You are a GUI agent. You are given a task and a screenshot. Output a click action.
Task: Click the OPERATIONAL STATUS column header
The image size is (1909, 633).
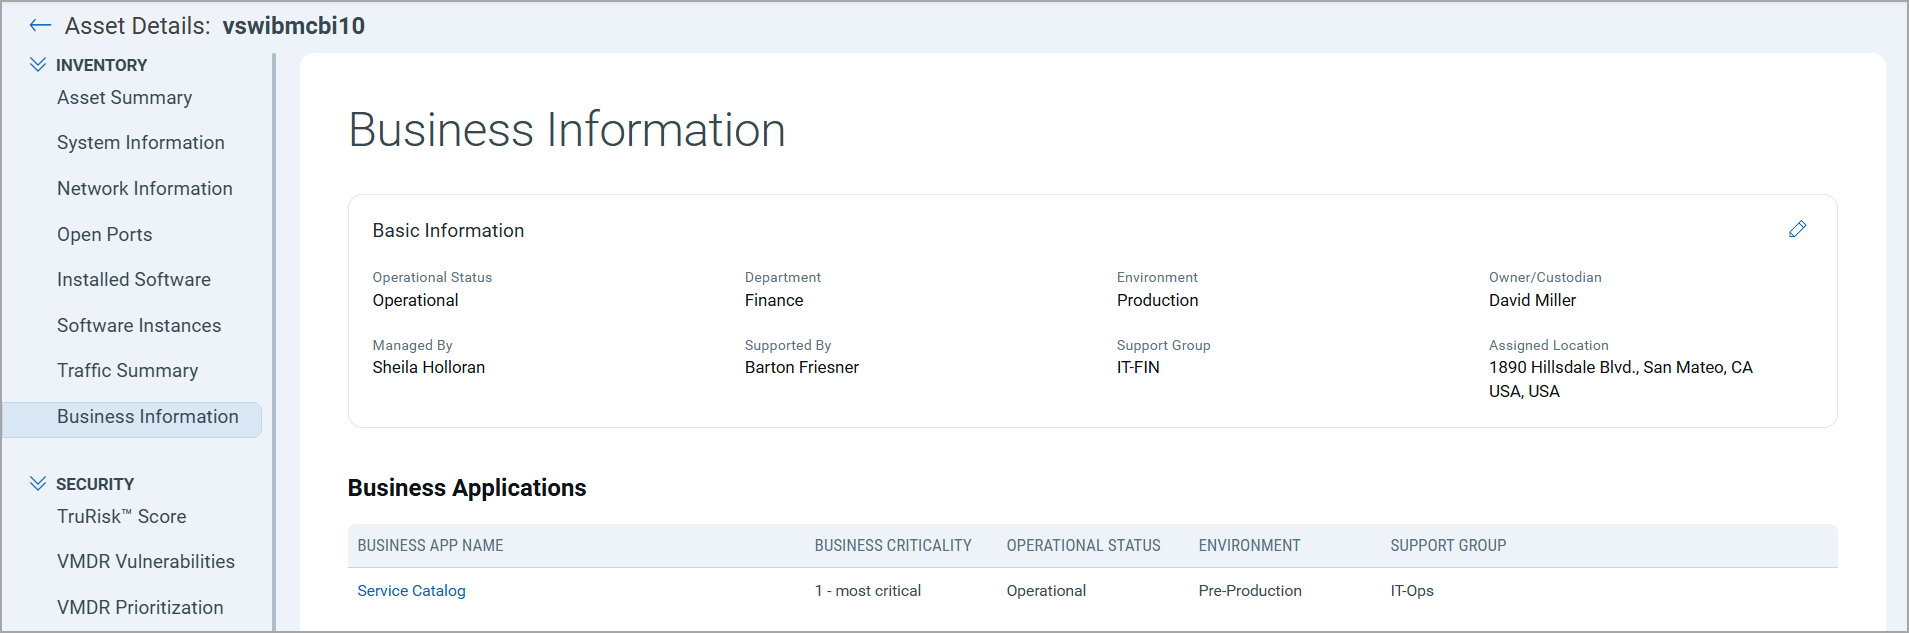click(x=1083, y=546)
